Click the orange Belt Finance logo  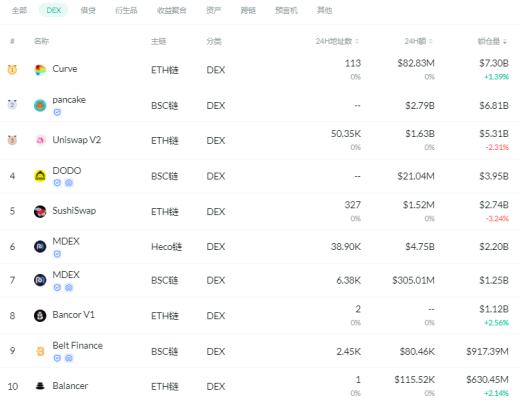coord(40,351)
